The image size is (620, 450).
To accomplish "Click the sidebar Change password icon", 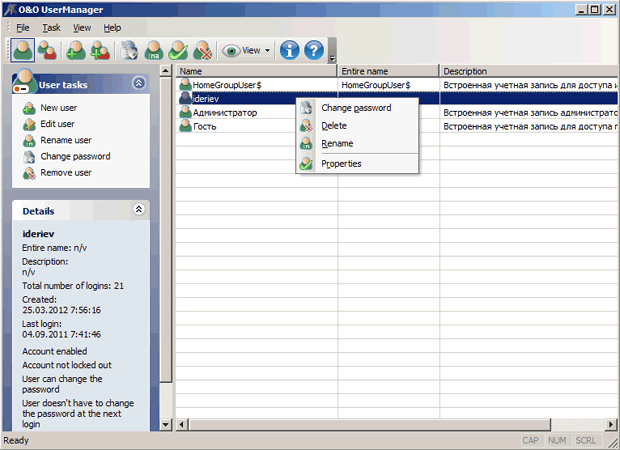I will tap(29, 157).
